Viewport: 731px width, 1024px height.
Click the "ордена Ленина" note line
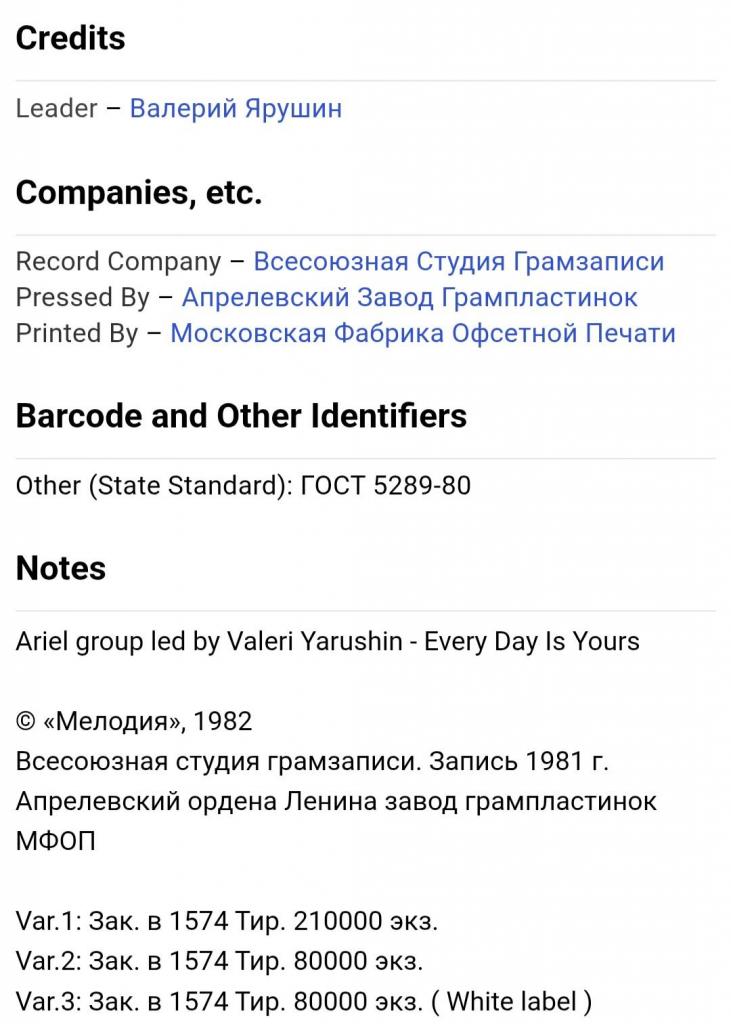tap(336, 801)
